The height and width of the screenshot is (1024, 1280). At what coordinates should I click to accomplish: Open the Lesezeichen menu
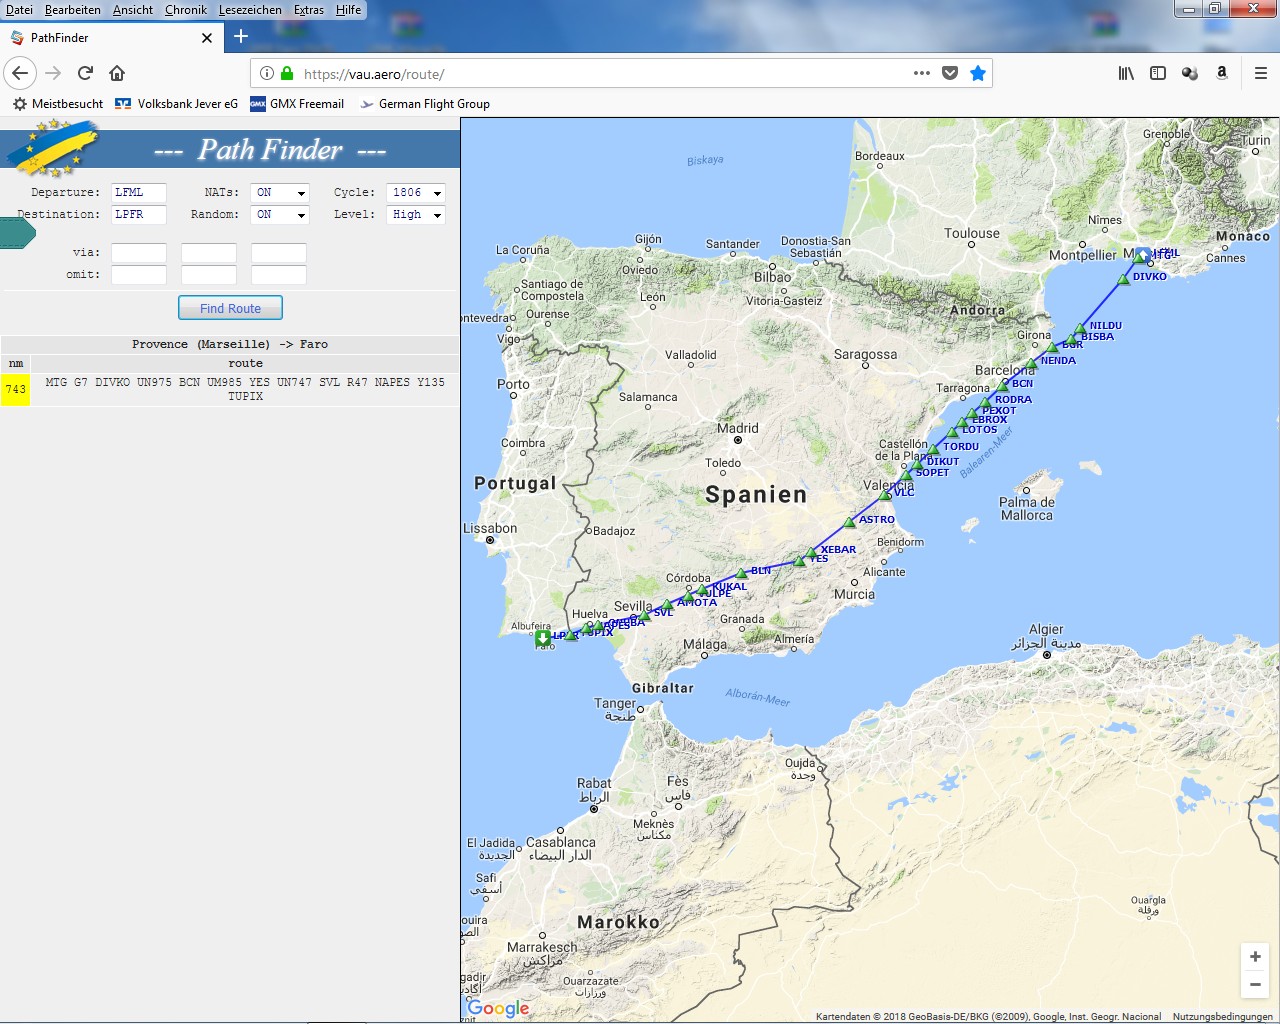[x=250, y=10]
